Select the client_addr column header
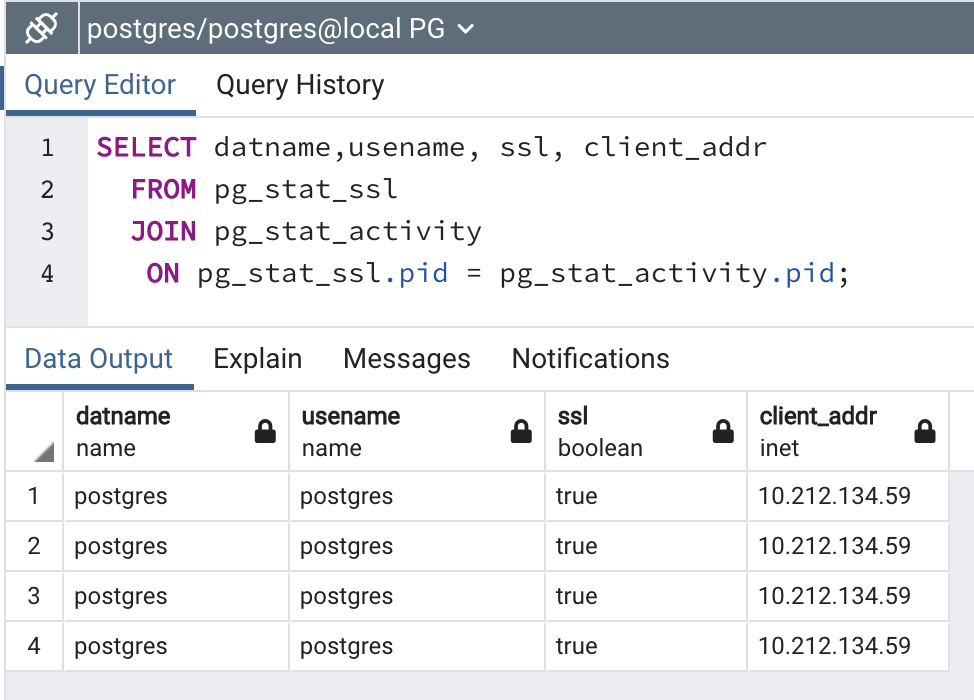This screenshot has width=974, height=700. pos(848,432)
